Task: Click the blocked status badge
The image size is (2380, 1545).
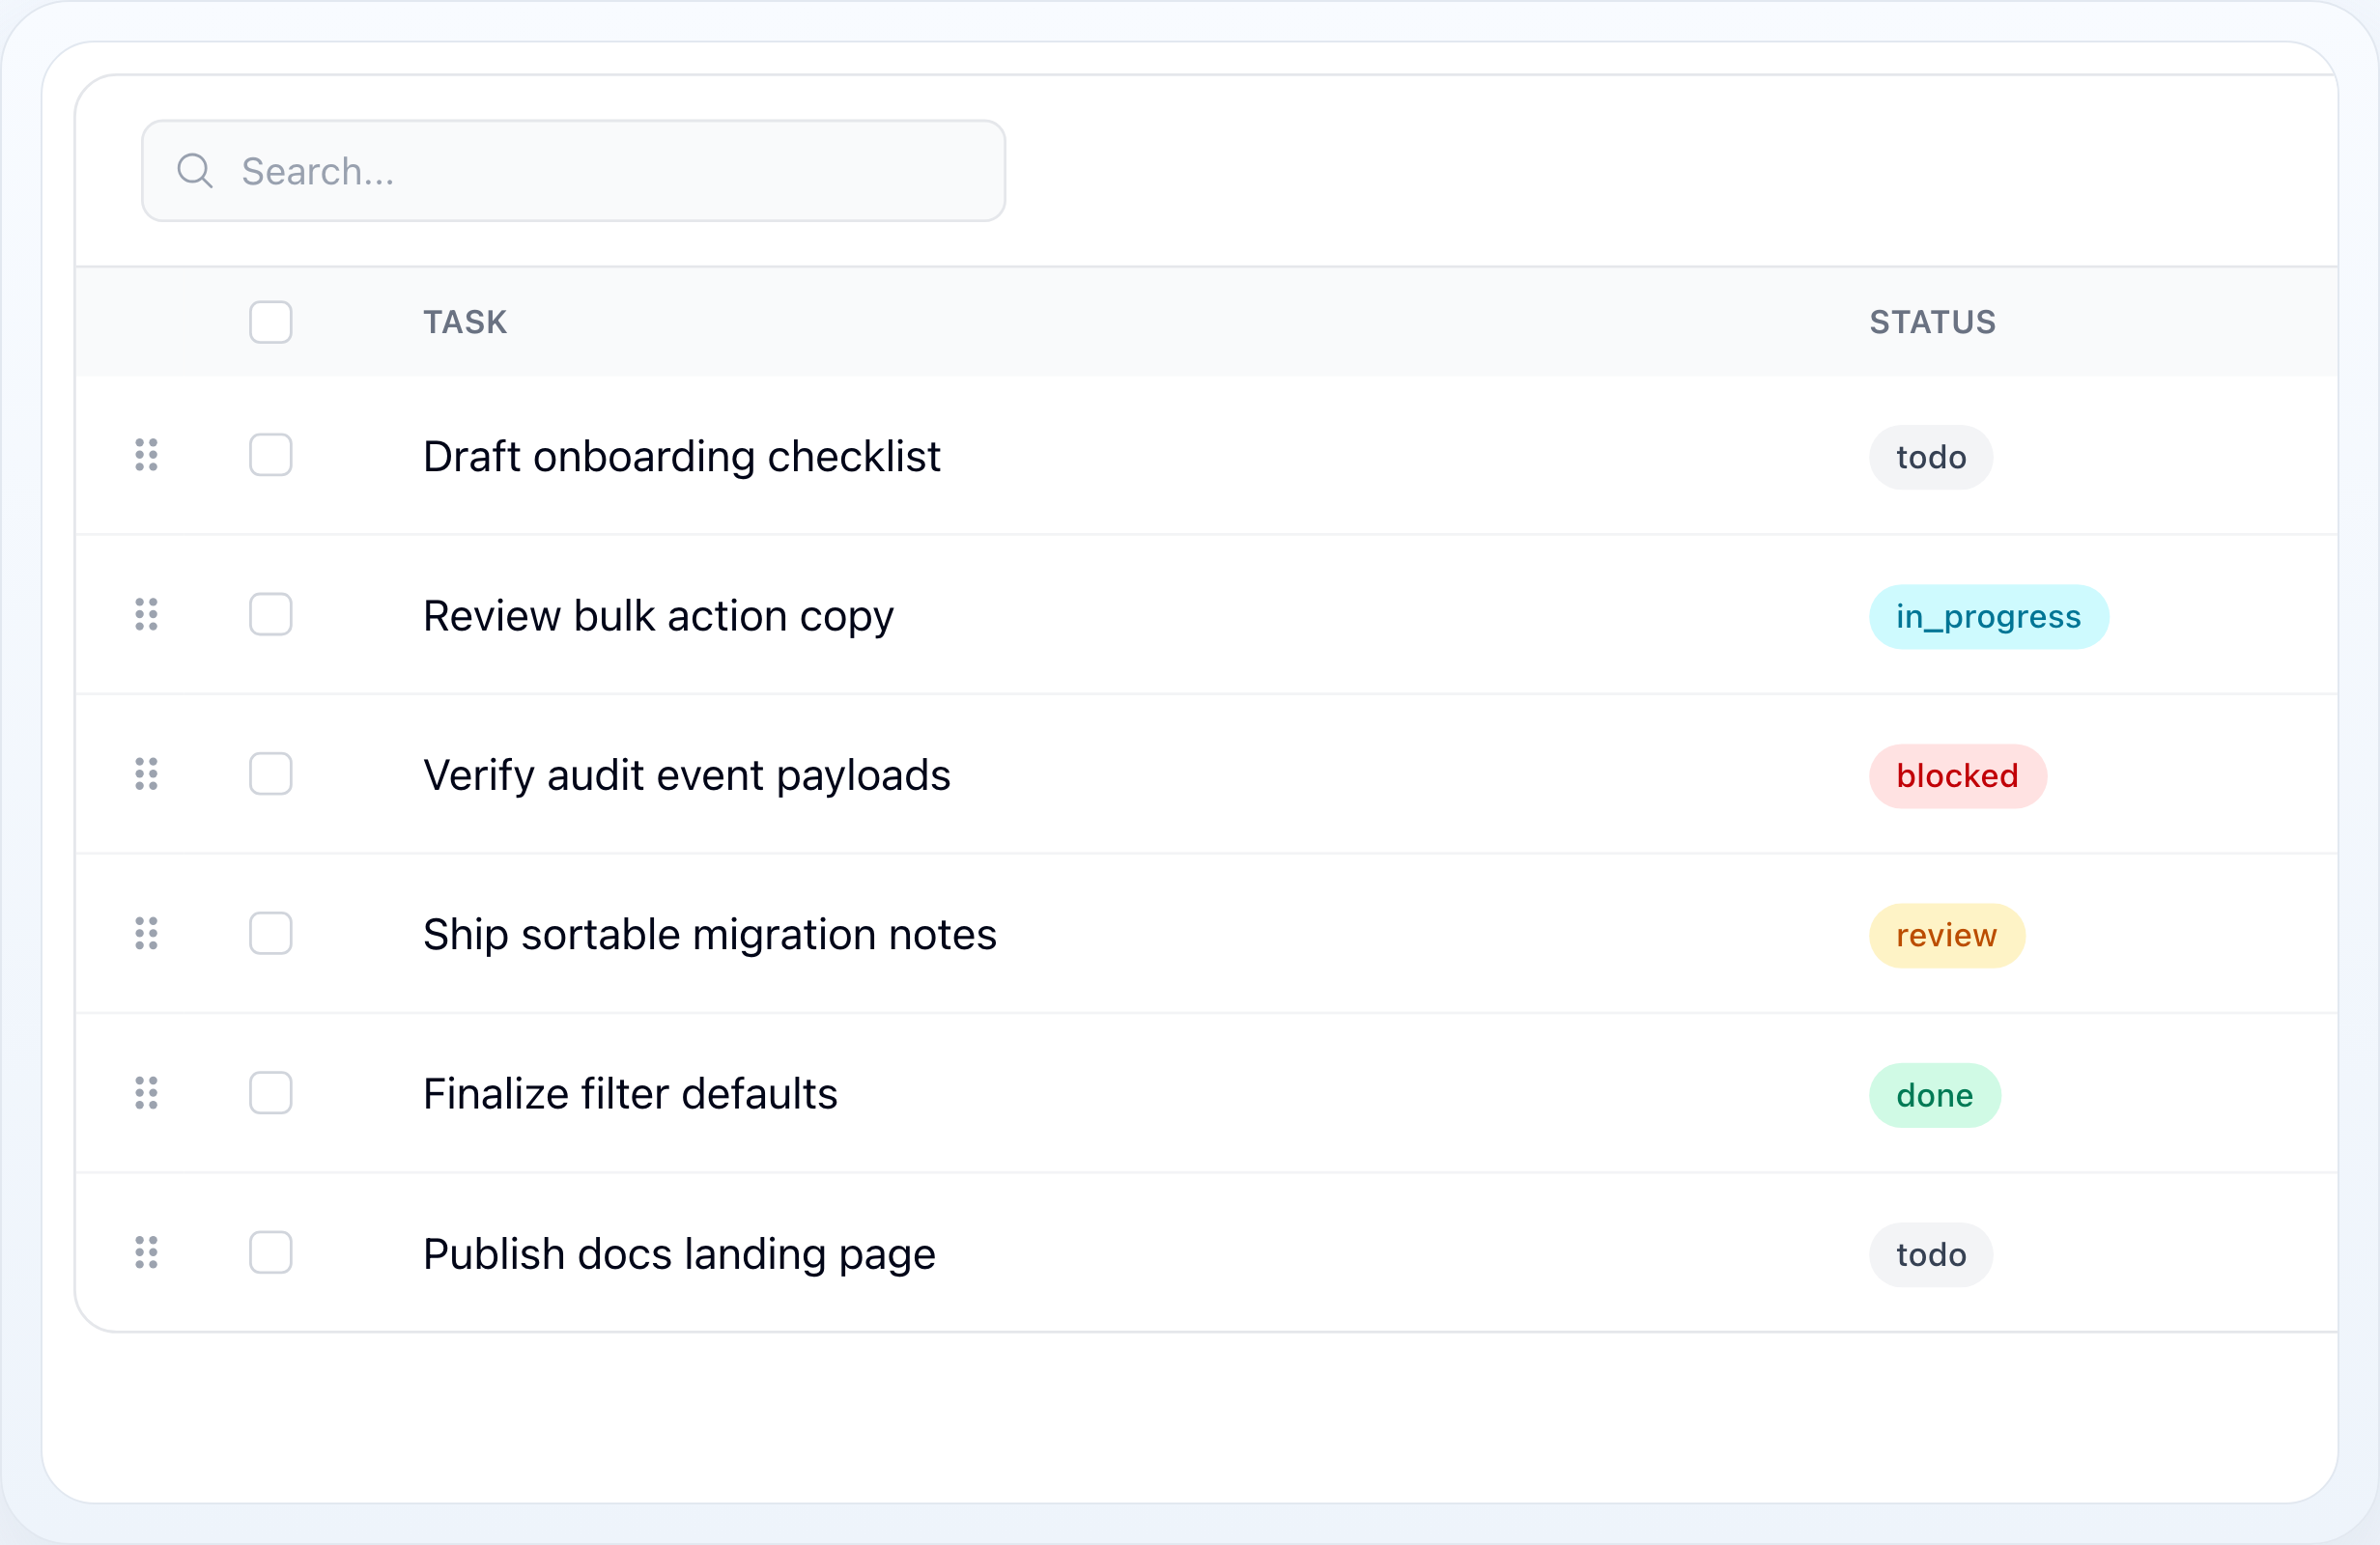Action: (1957, 776)
